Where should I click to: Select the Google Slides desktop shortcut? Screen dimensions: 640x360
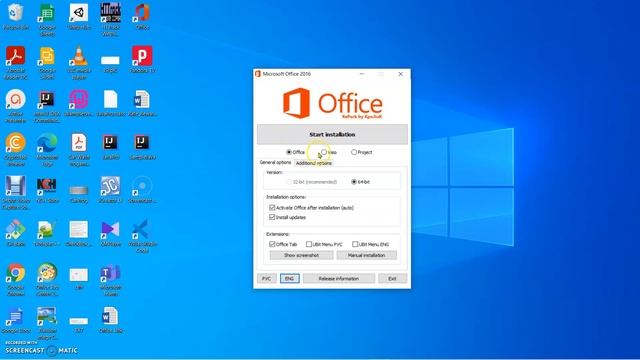tap(47, 62)
